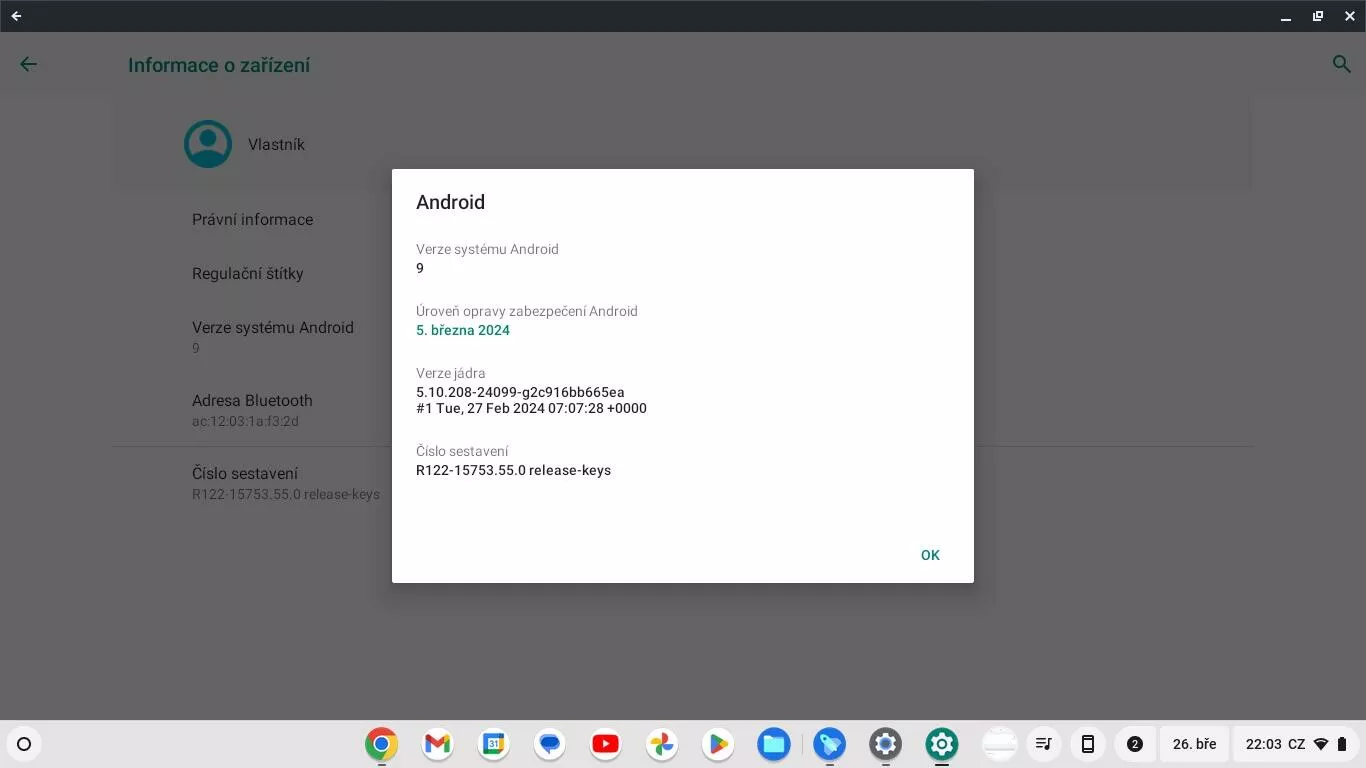Click OK to dismiss the Android dialog
The image size is (1366, 768).
pos(930,555)
